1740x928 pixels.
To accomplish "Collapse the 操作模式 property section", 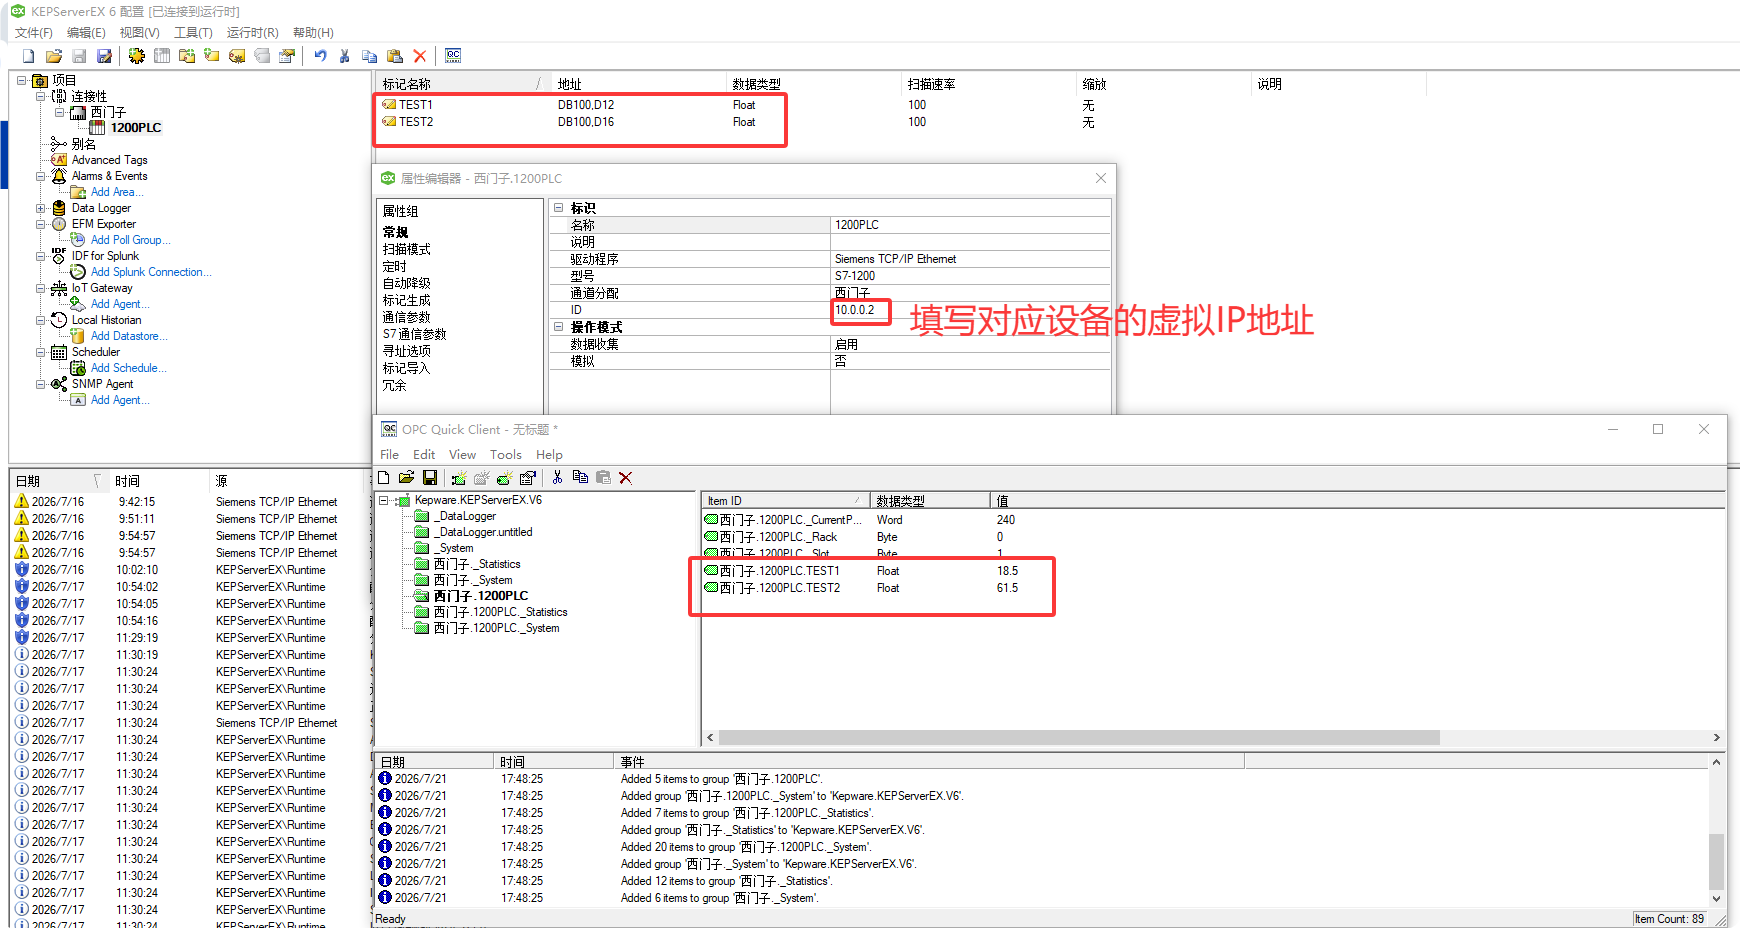I will [559, 327].
